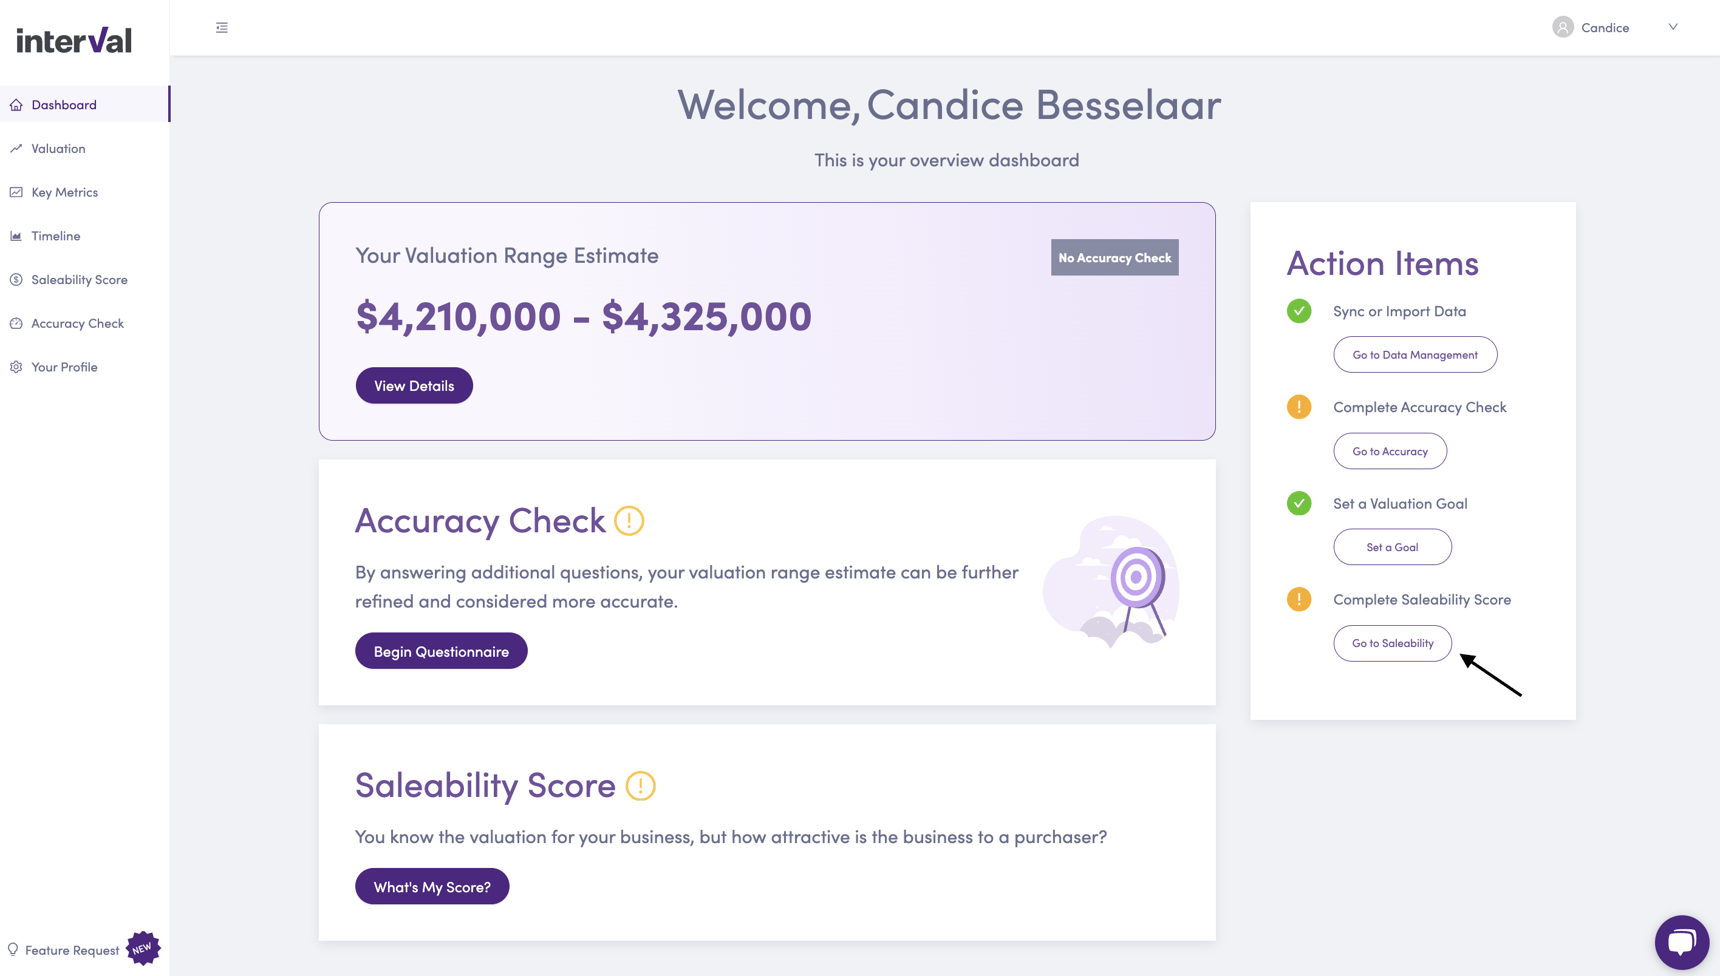Image resolution: width=1720 pixels, height=976 pixels.
Task: Click the View Details button
Action: point(413,385)
